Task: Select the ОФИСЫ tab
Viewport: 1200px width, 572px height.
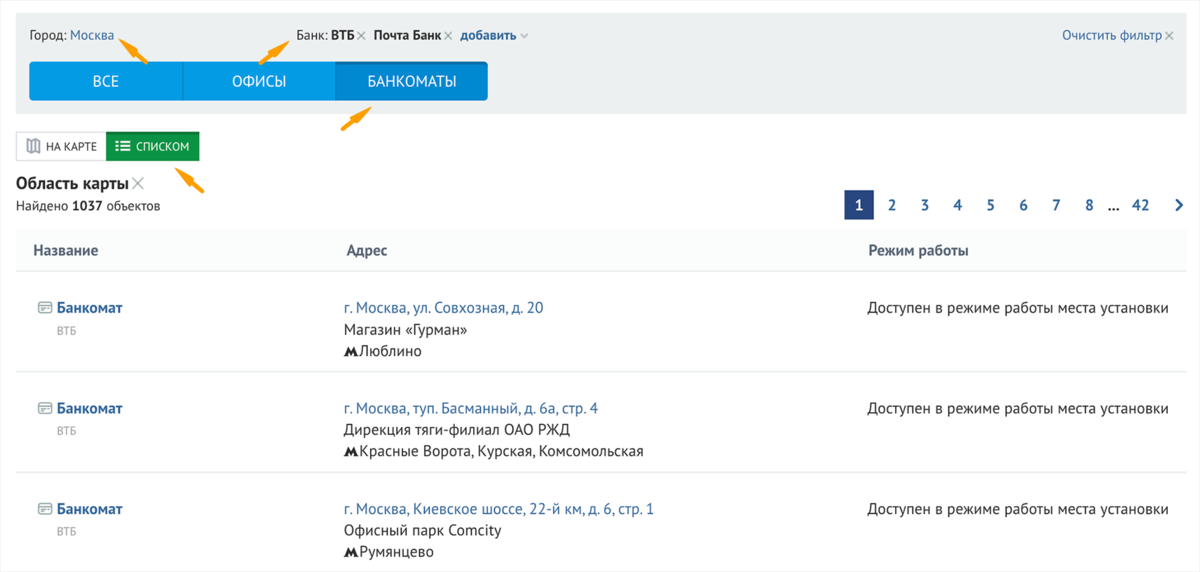Action: (x=259, y=81)
